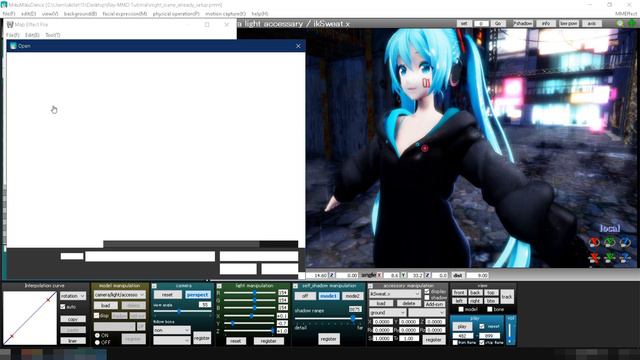The image size is (640, 360).
Task: Open the view menu in MikuMikuDance
Action: 50,14
